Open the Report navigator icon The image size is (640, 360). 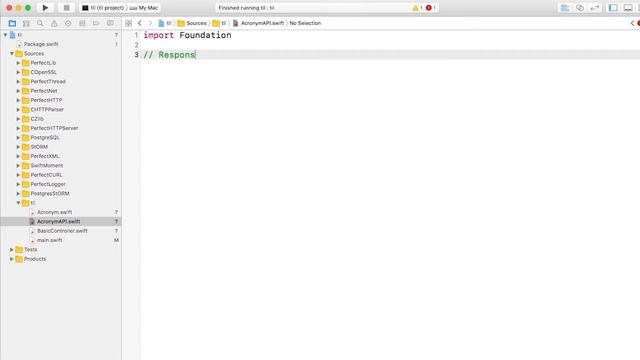[110, 23]
